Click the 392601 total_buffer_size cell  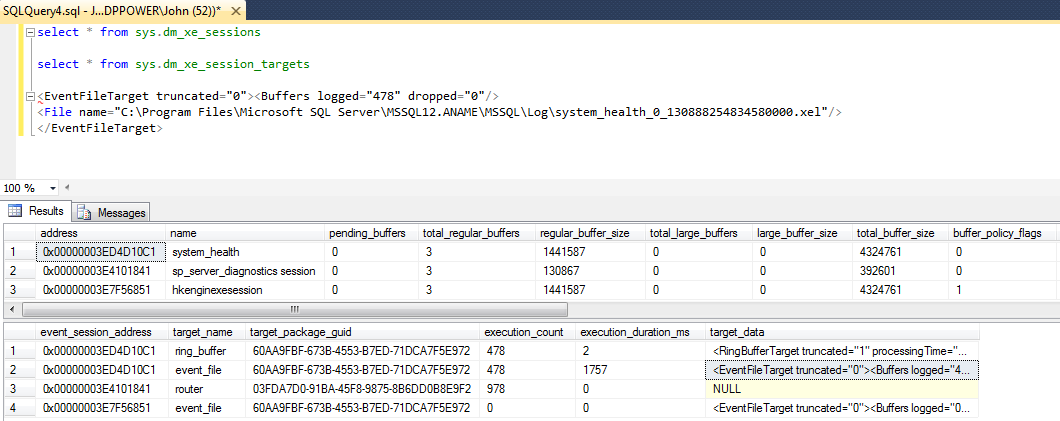[x=899, y=271]
